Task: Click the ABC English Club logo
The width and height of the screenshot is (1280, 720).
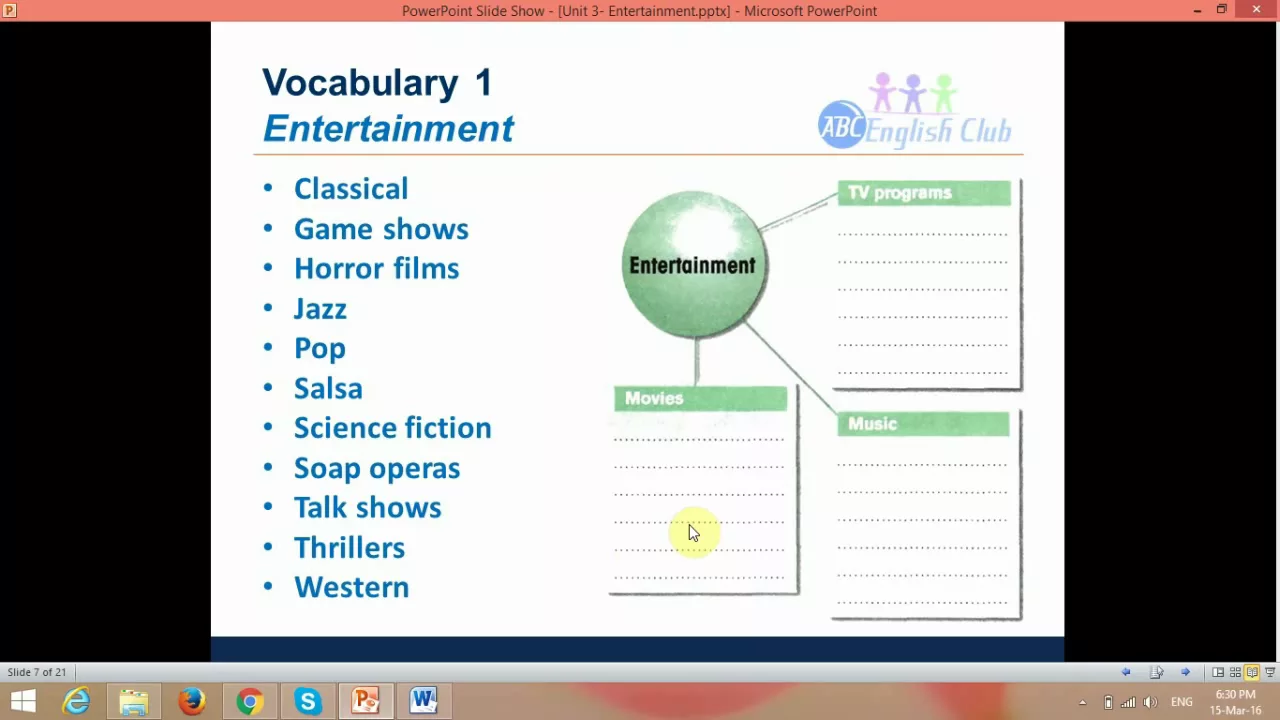Action: [x=914, y=112]
